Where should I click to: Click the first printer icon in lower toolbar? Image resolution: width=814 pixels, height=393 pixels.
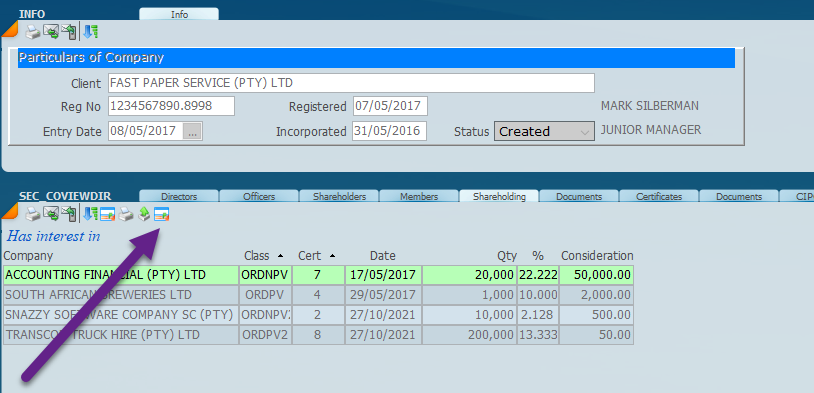[x=33, y=214]
